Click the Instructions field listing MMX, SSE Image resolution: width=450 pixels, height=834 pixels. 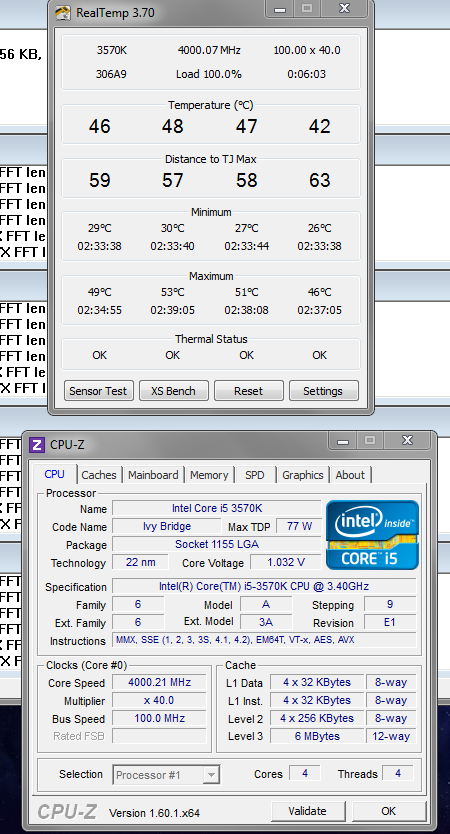coord(264,640)
